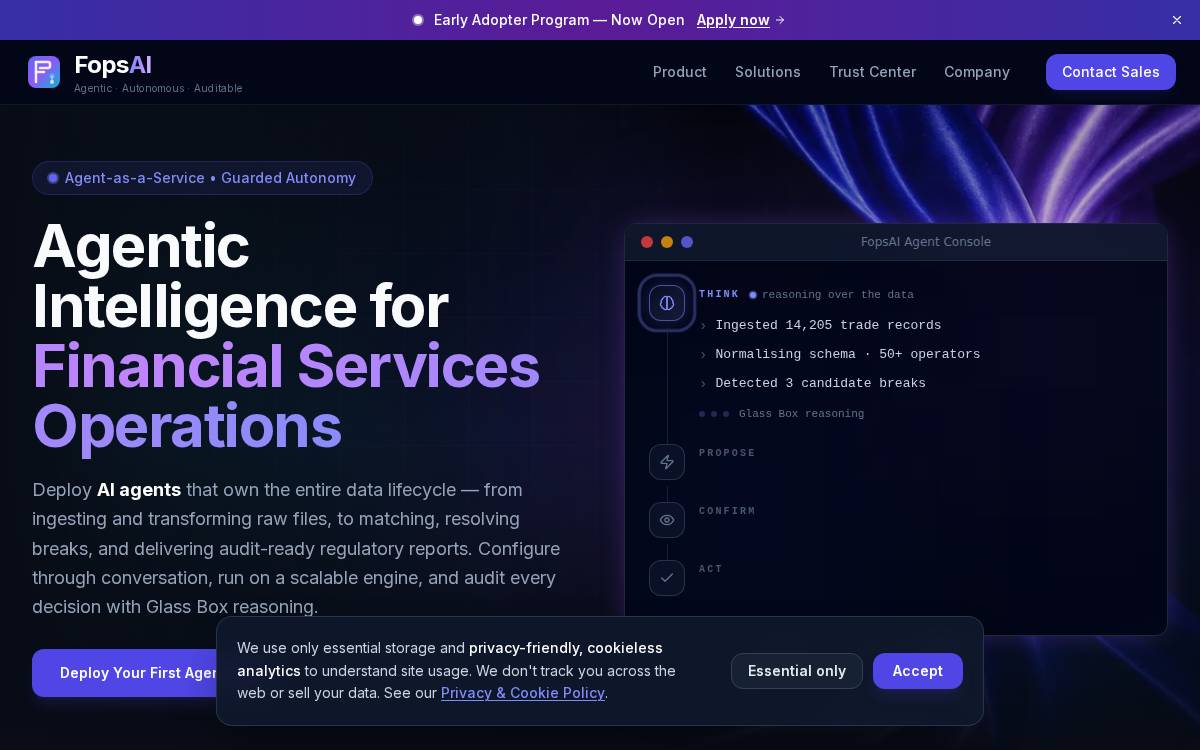Click the yellow dot in console title bar

click(667, 242)
